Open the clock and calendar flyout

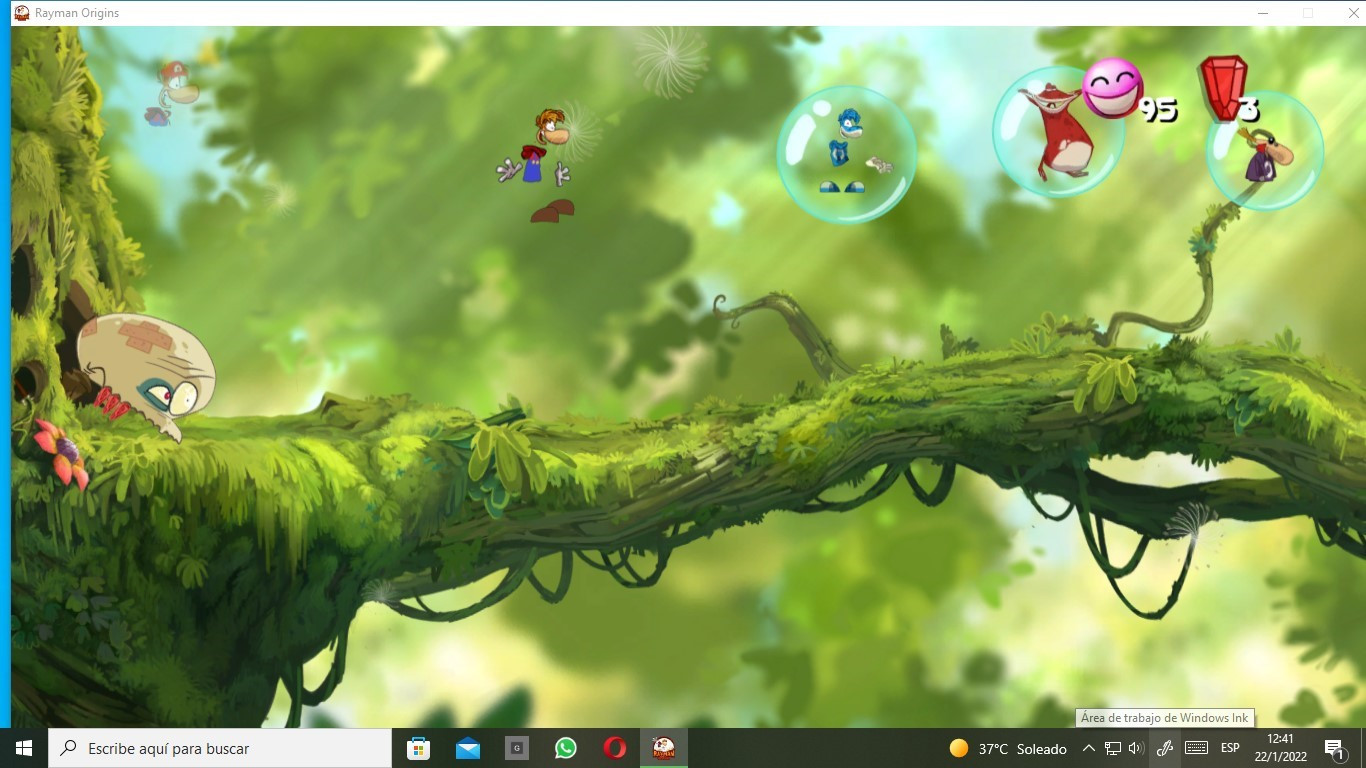pyautogui.click(x=1281, y=747)
